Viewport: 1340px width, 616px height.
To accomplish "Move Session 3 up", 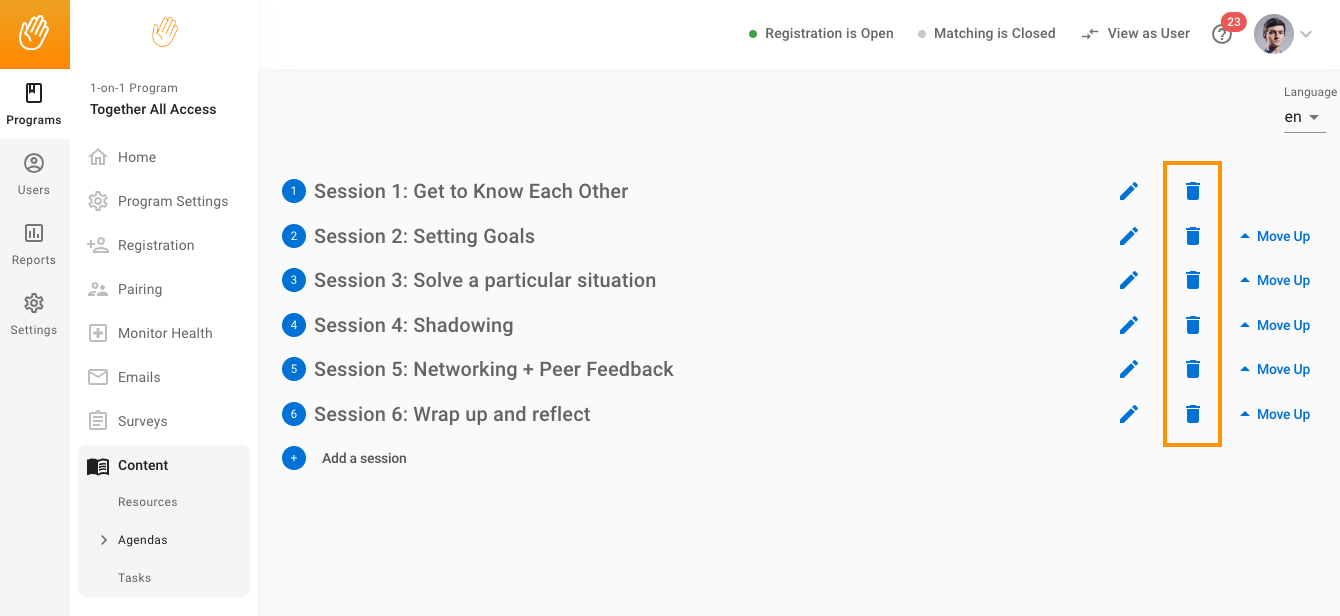I will click(1275, 280).
